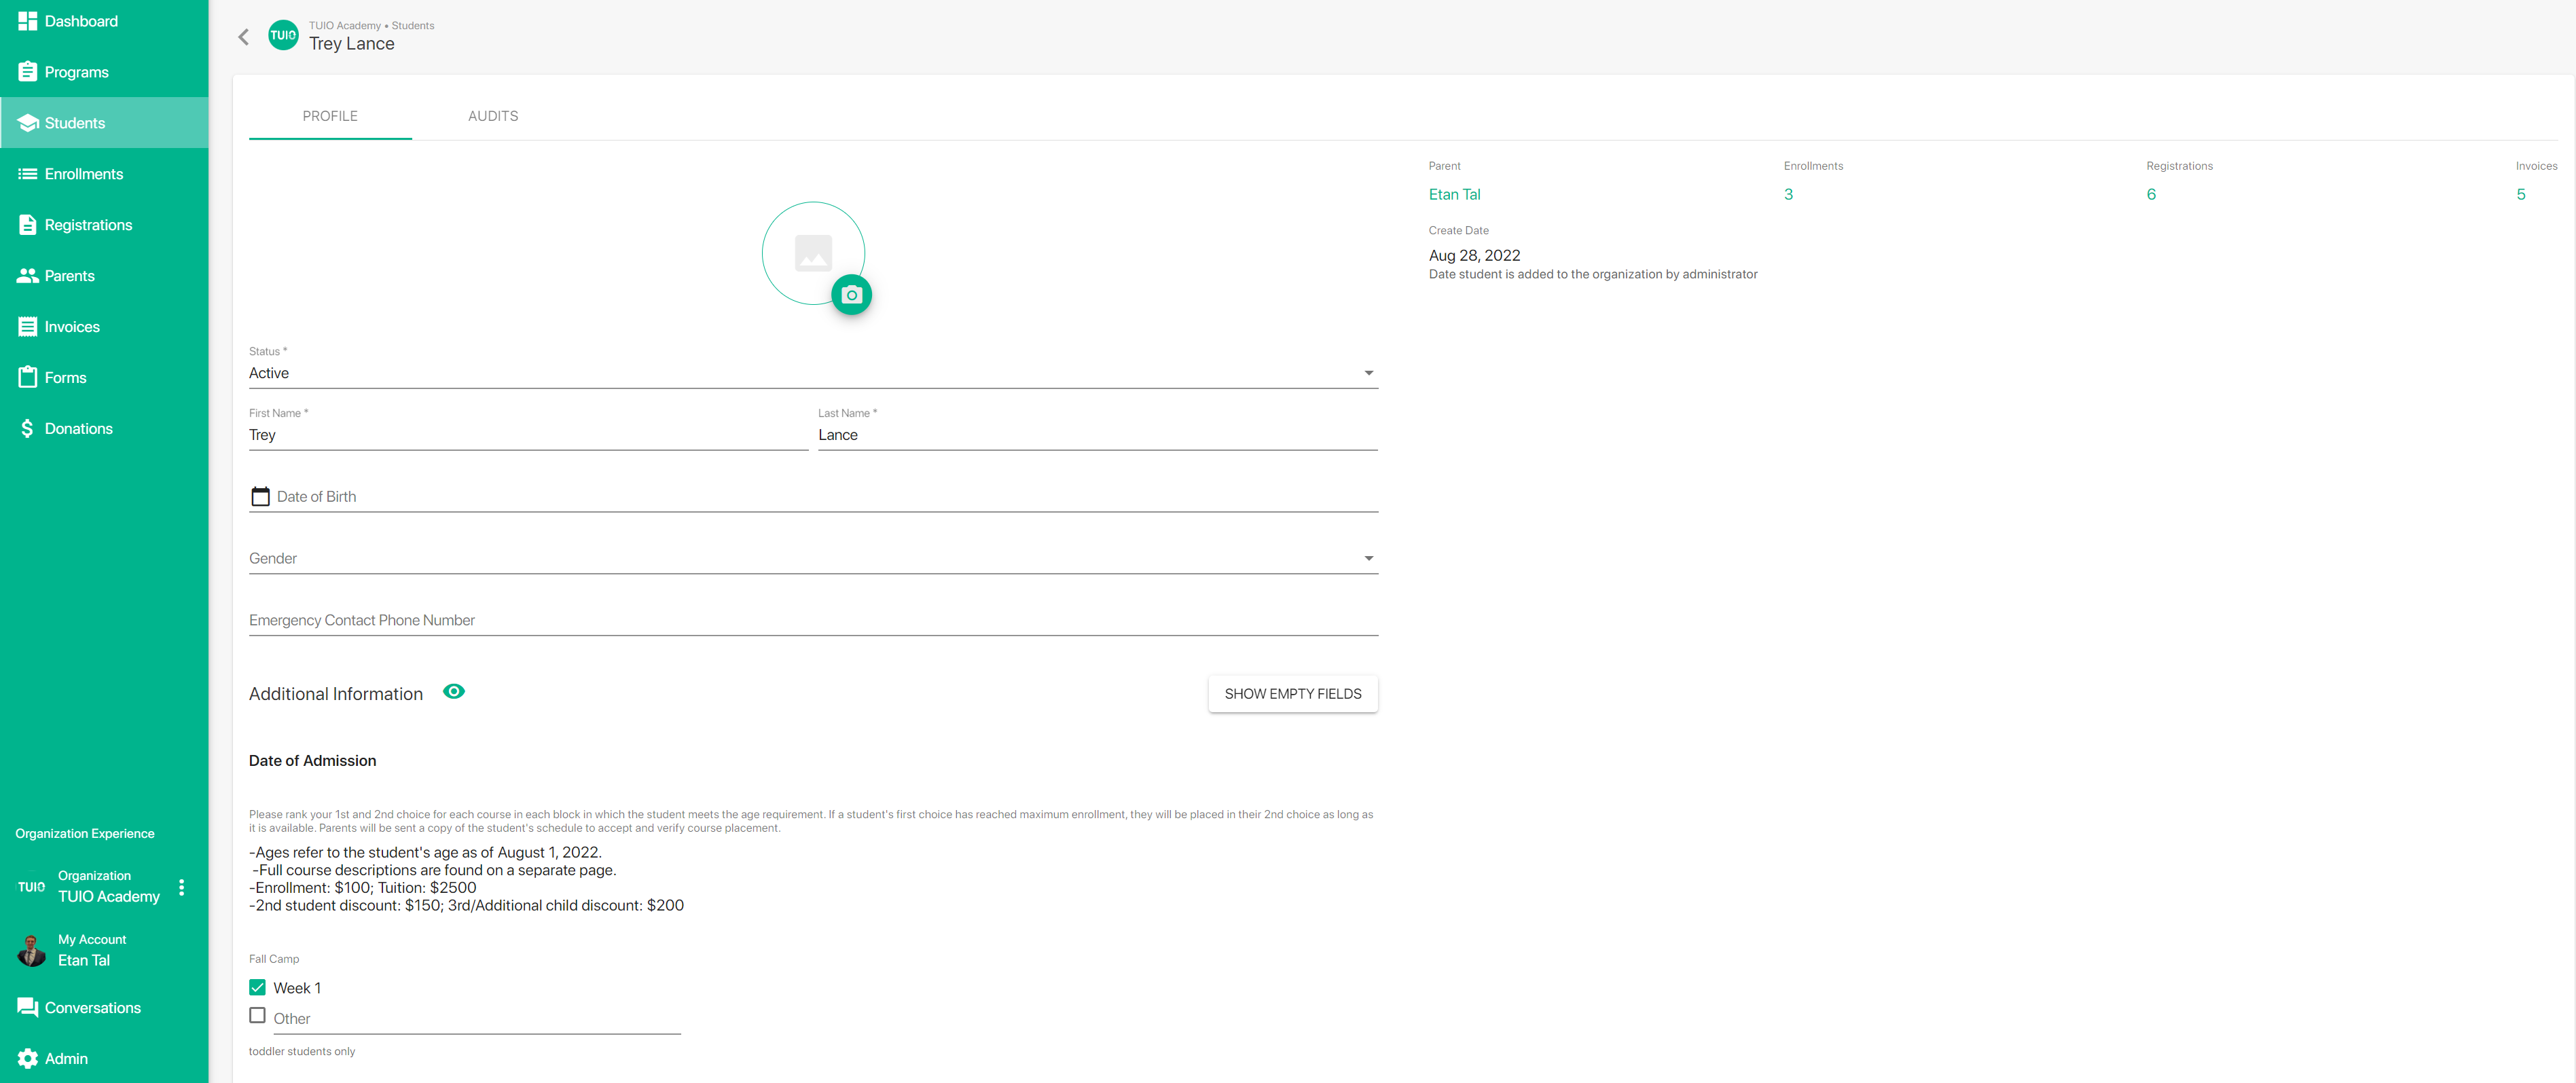
Task: Open Dashboard from the sidebar
Action: tap(104, 21)
